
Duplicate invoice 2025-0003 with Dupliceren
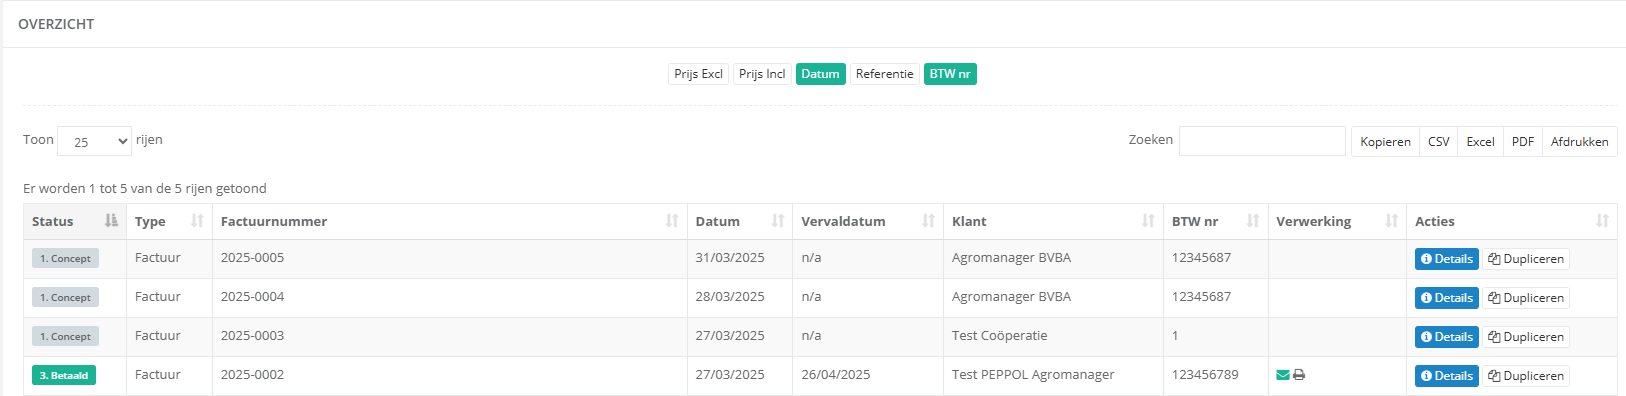coord(1526,337)
